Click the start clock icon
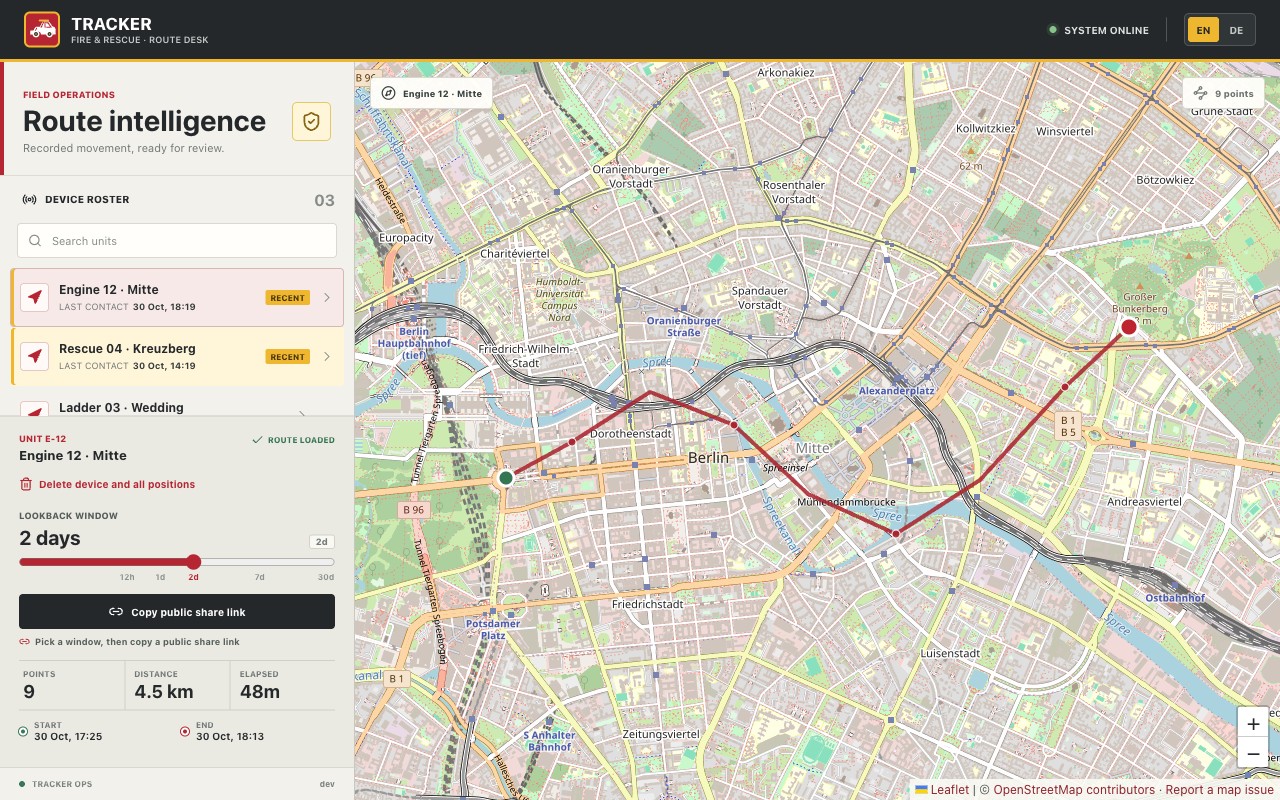Viewport: 1280px width, 800px height. [23, 731]
